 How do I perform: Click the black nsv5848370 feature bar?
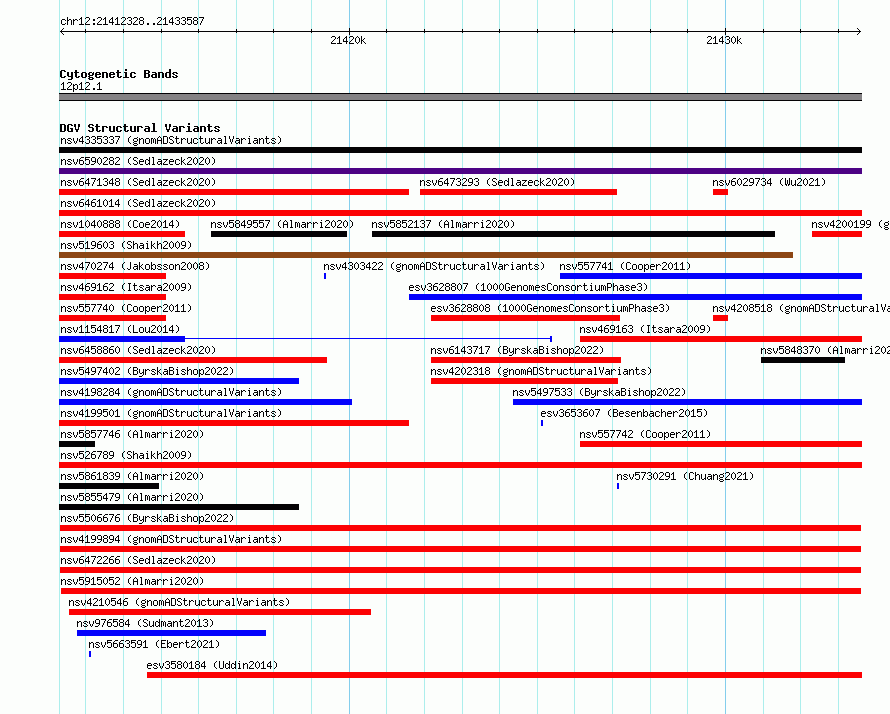click(x=803, y=360)
